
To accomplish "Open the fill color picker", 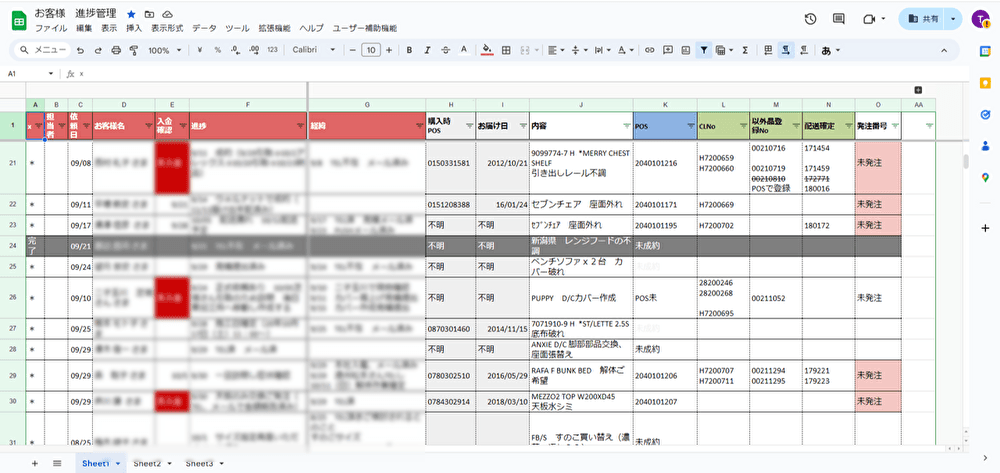I will click(487, 50).
